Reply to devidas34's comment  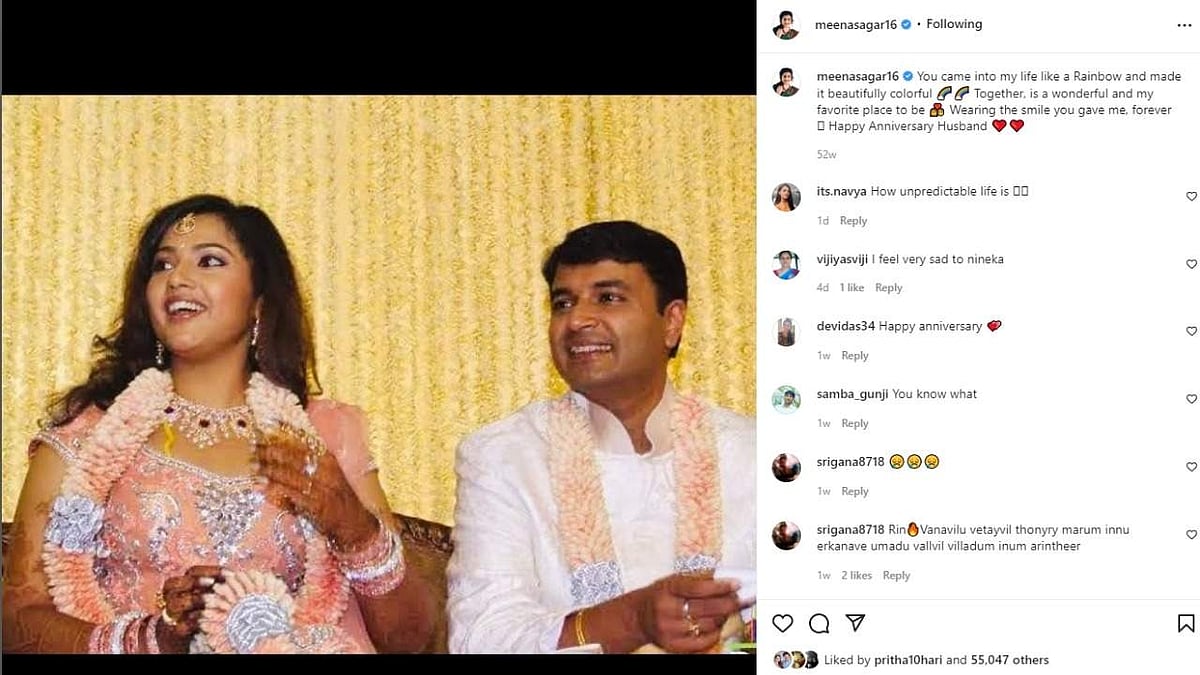[x=854, y=356]
